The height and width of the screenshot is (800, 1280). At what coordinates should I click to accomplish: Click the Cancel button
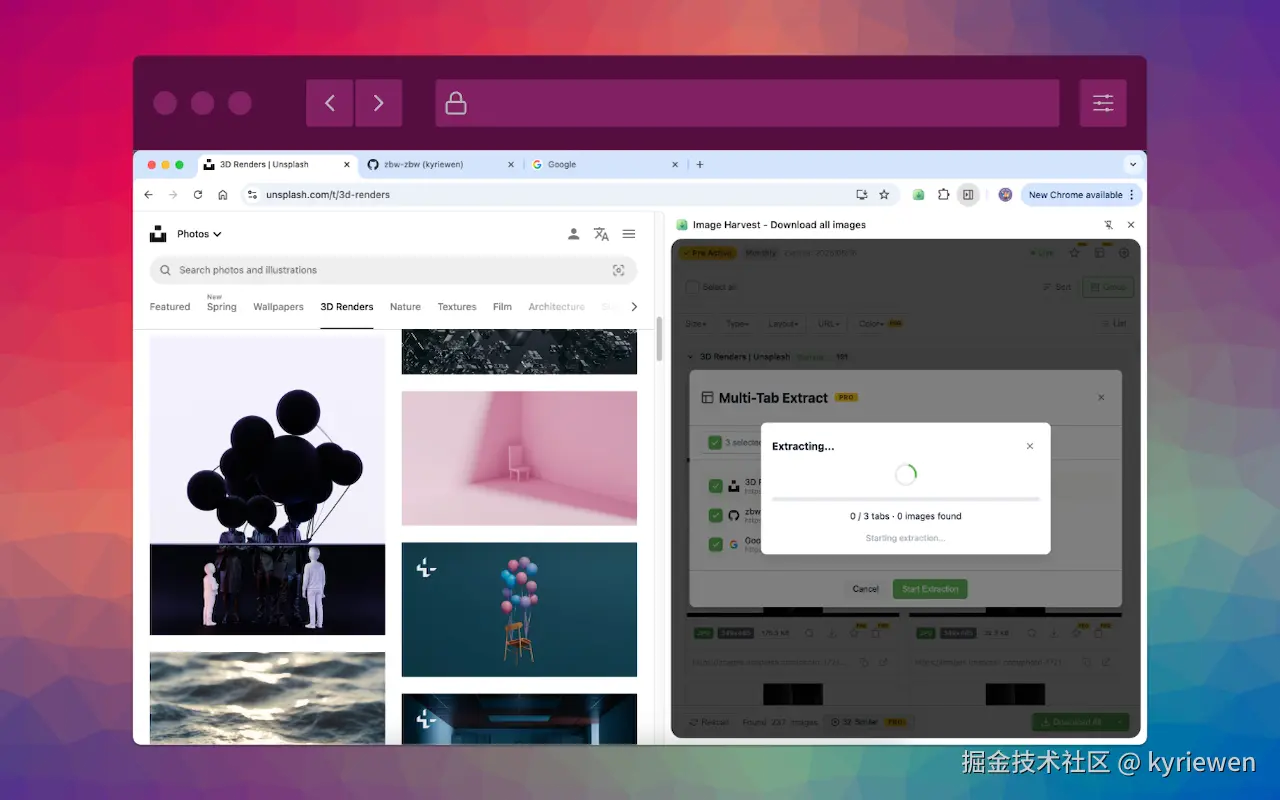click(x=866, y=589)
